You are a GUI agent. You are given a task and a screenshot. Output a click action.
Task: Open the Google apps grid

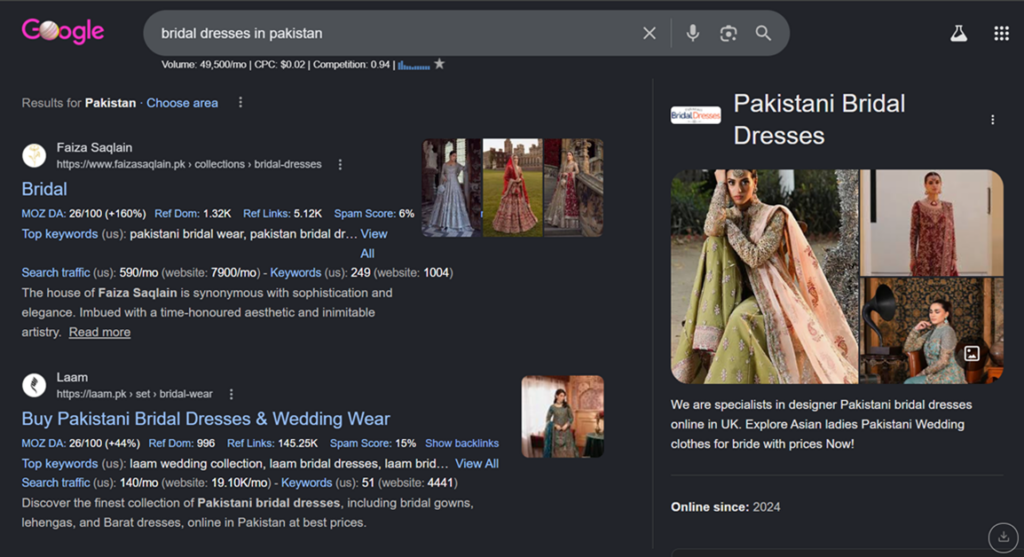(x=1001, y=33)
